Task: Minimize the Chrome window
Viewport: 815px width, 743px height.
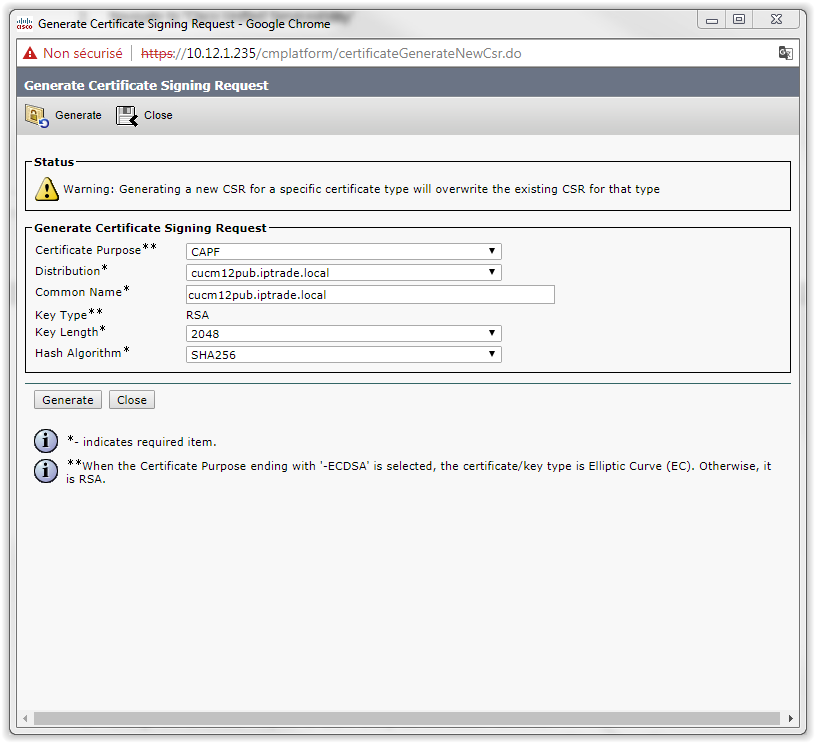Action: tap(712, 20)
